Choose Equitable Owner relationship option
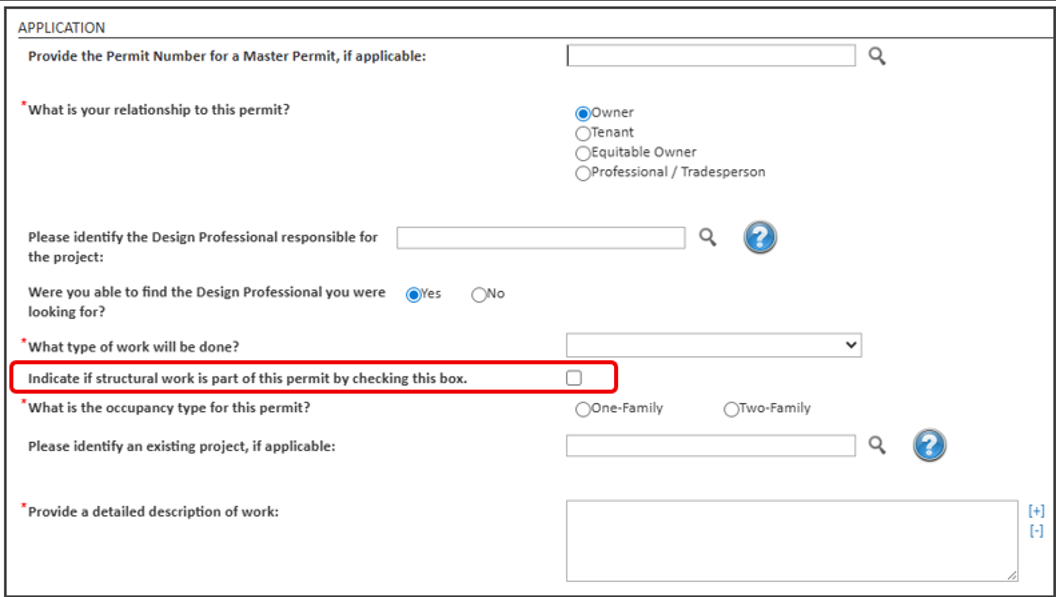Screen dimensions: 1056x597 (x=583, y=153)
